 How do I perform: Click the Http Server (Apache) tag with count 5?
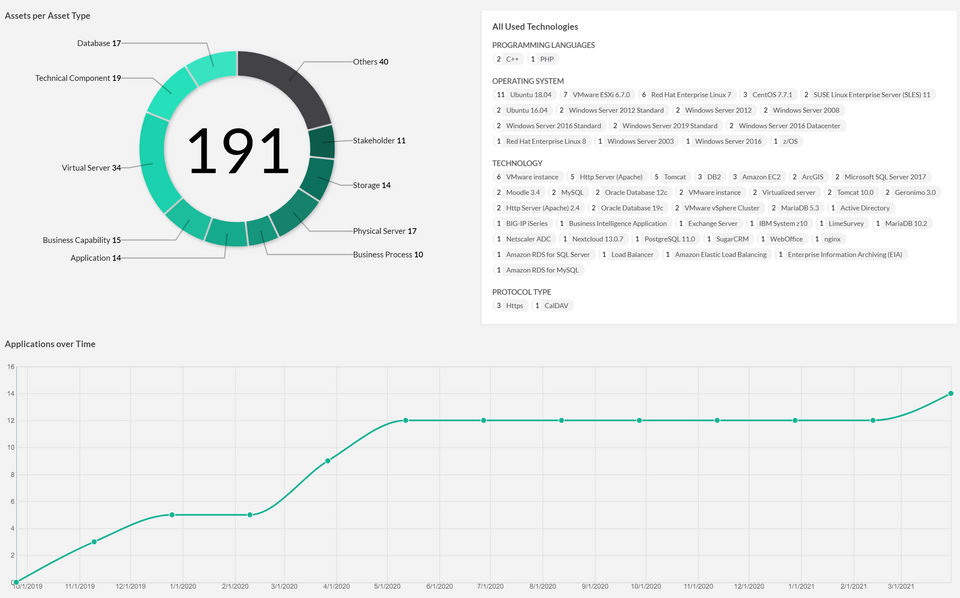(606, 177)
